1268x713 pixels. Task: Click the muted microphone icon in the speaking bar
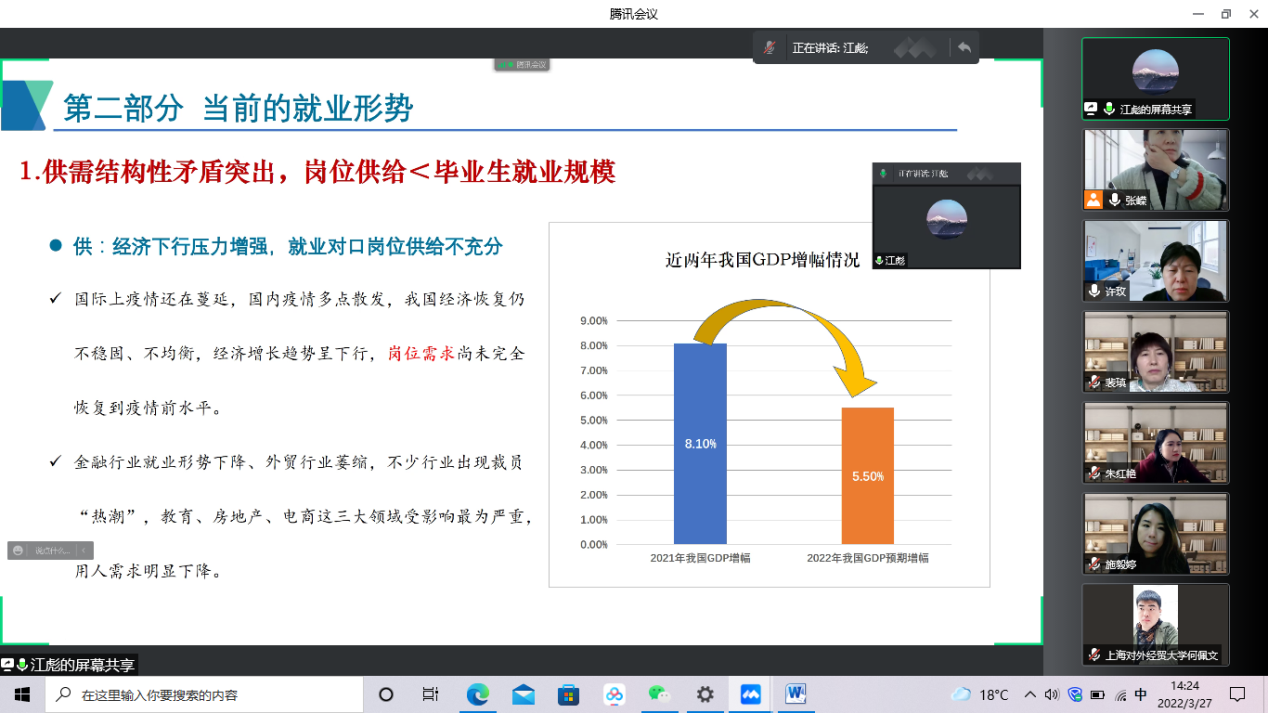tap(769, 47)
